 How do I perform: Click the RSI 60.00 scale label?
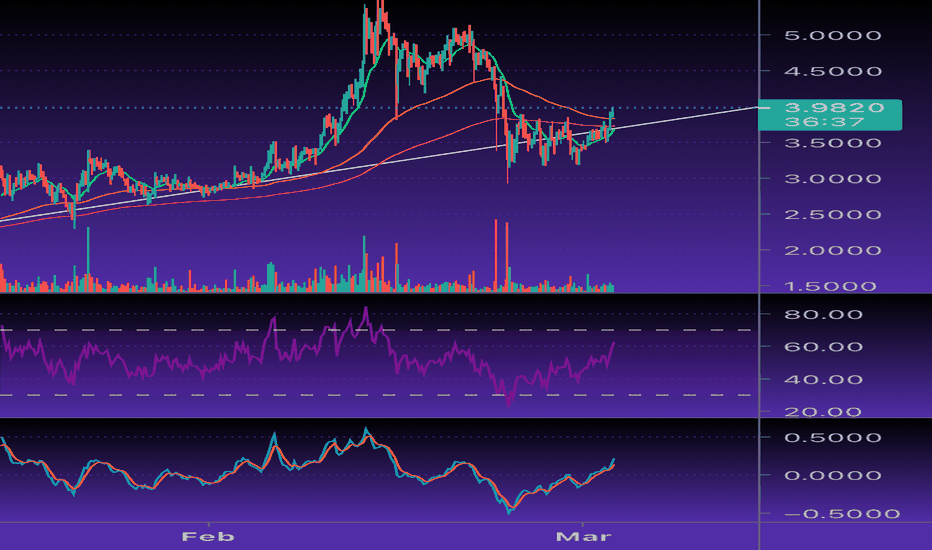click(823, 347)
